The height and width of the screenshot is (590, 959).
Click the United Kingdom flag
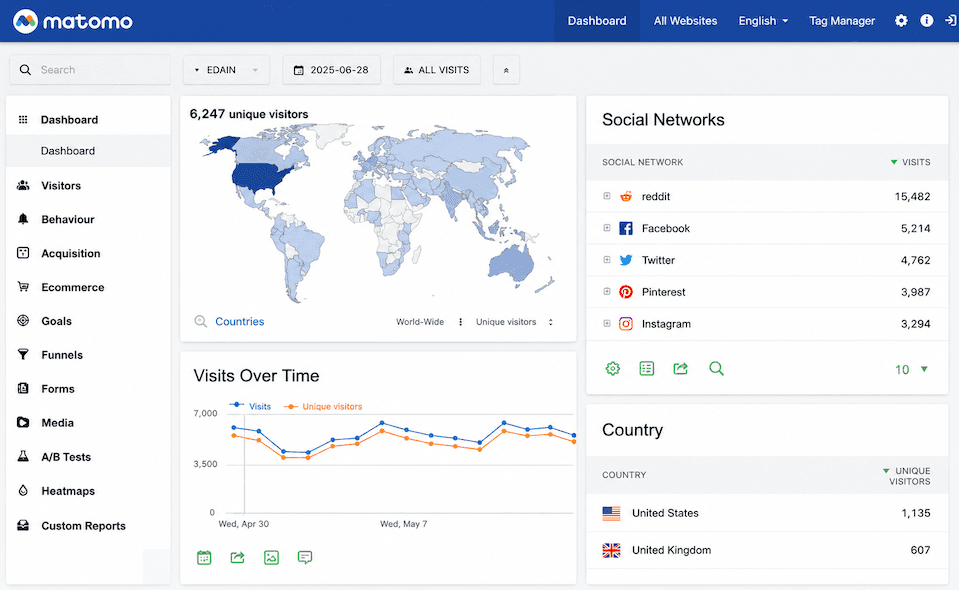(x=611, y=550)
